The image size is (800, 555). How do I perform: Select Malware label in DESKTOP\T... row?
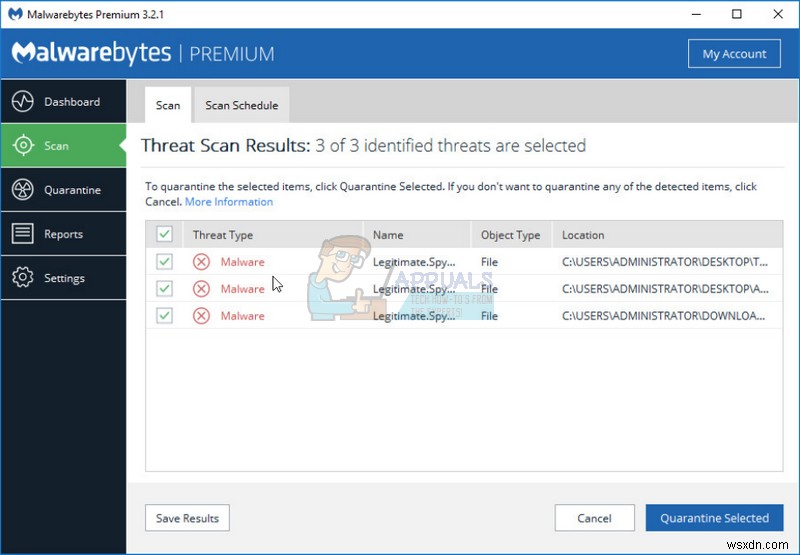[242, 262]
